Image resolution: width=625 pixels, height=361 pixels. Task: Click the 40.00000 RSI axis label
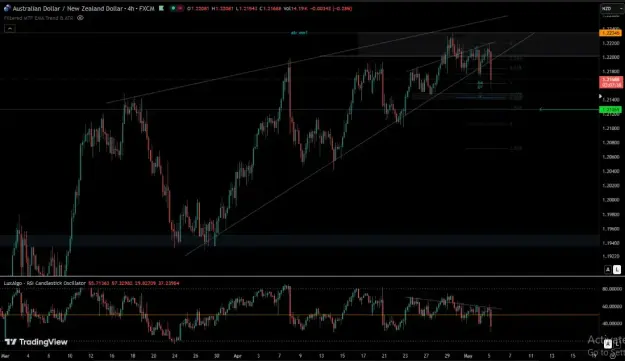tap(611, 324)
